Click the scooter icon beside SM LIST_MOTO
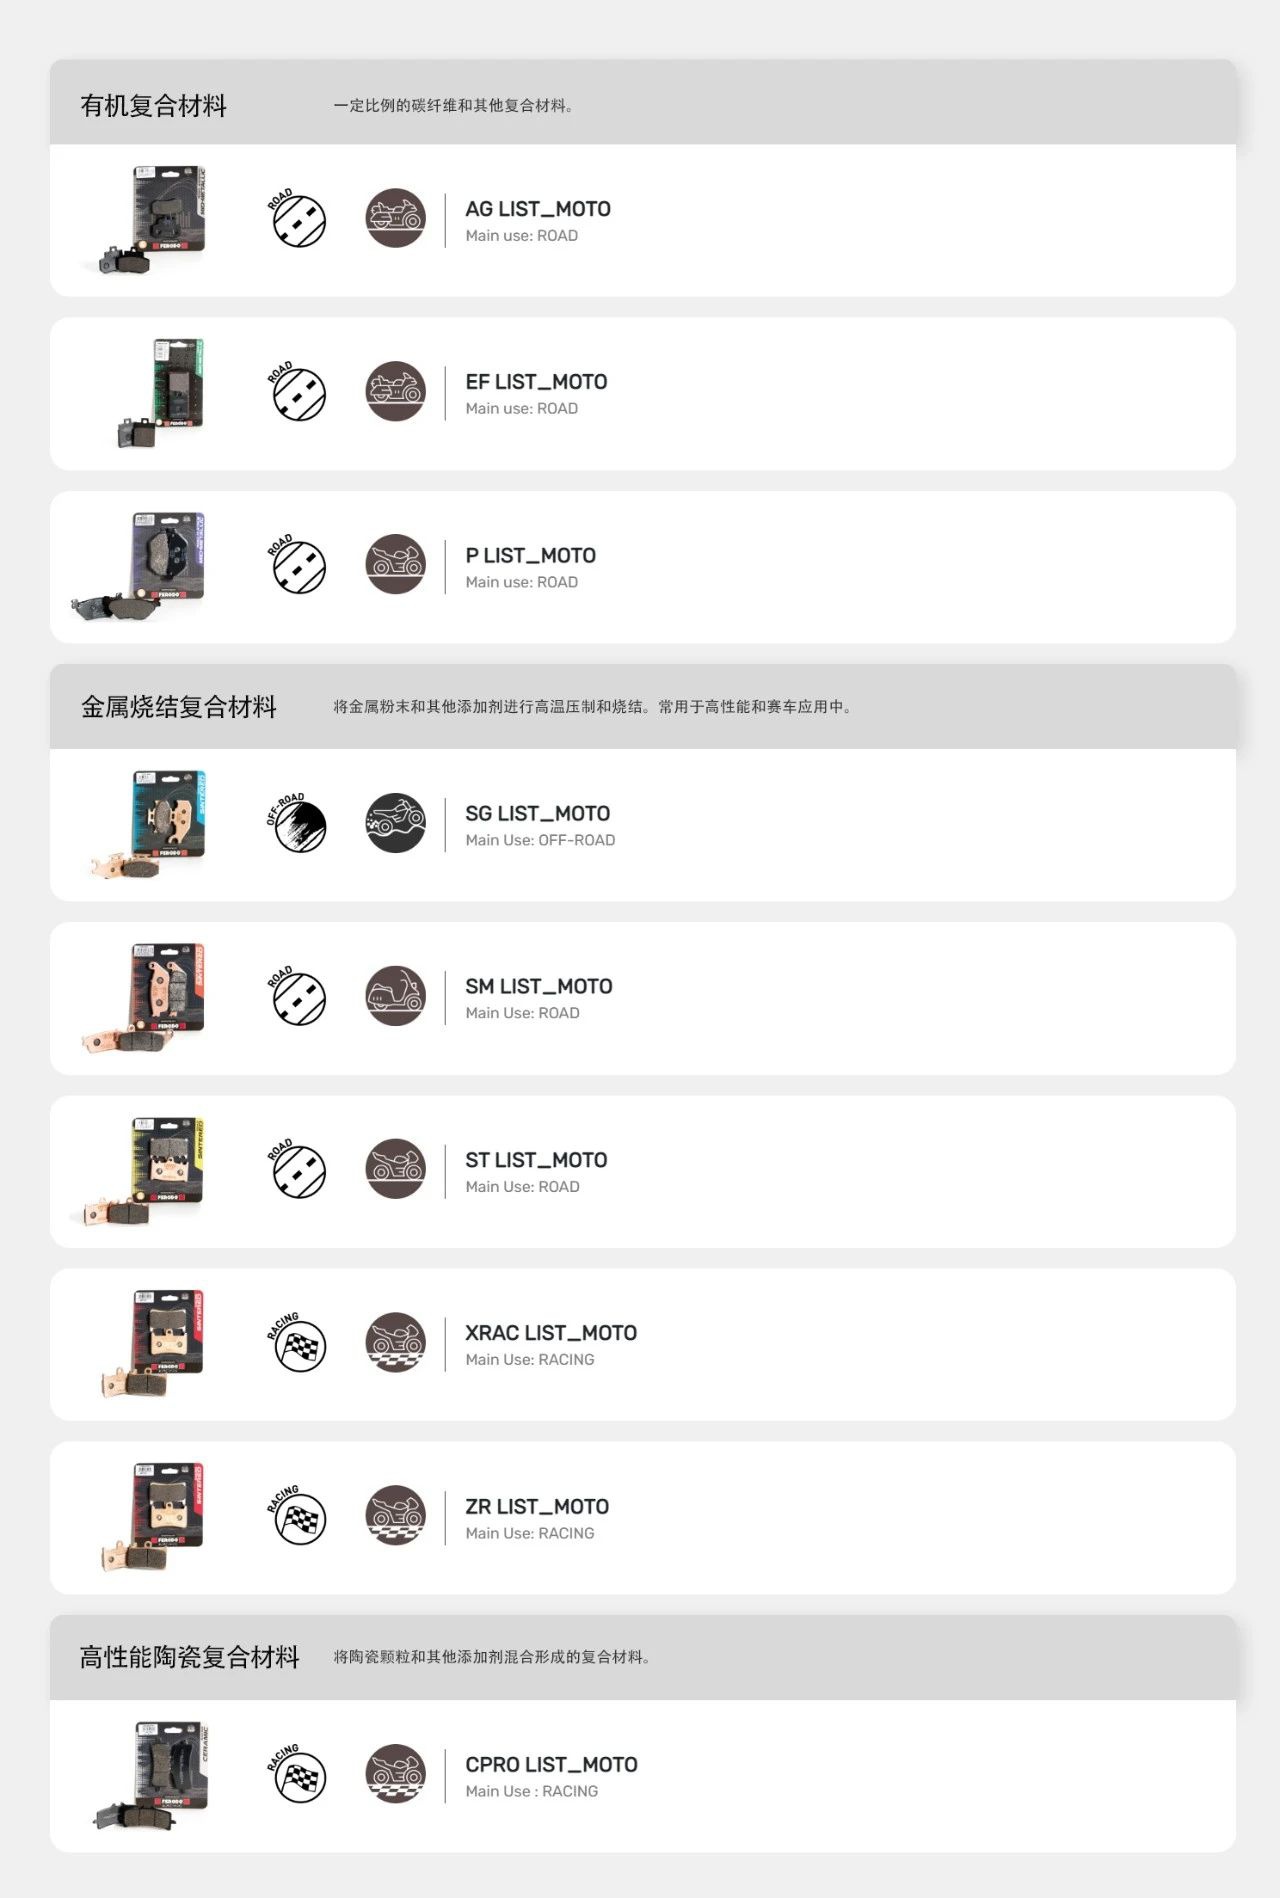The image size is (1280, 1898). [395, 997]
